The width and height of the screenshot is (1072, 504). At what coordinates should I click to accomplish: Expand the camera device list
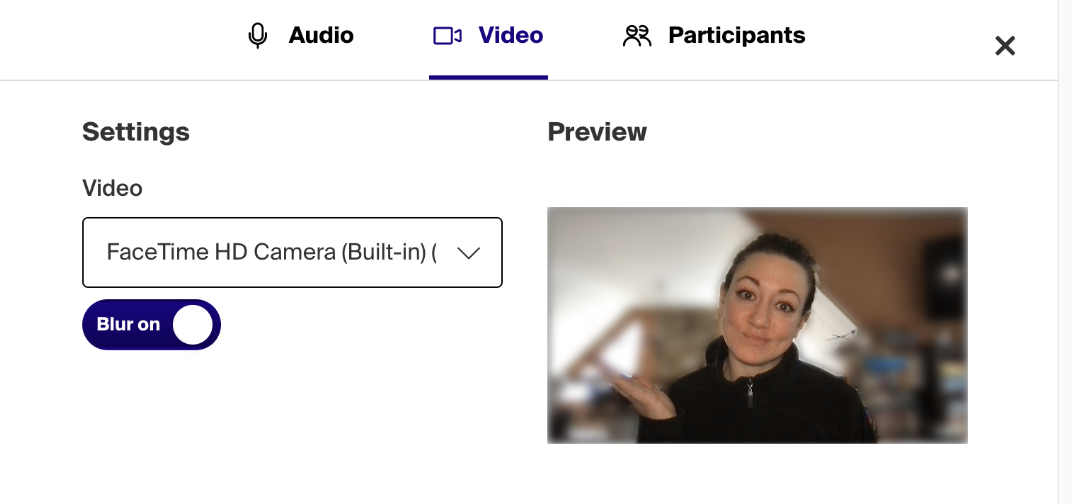click(293, 252)
